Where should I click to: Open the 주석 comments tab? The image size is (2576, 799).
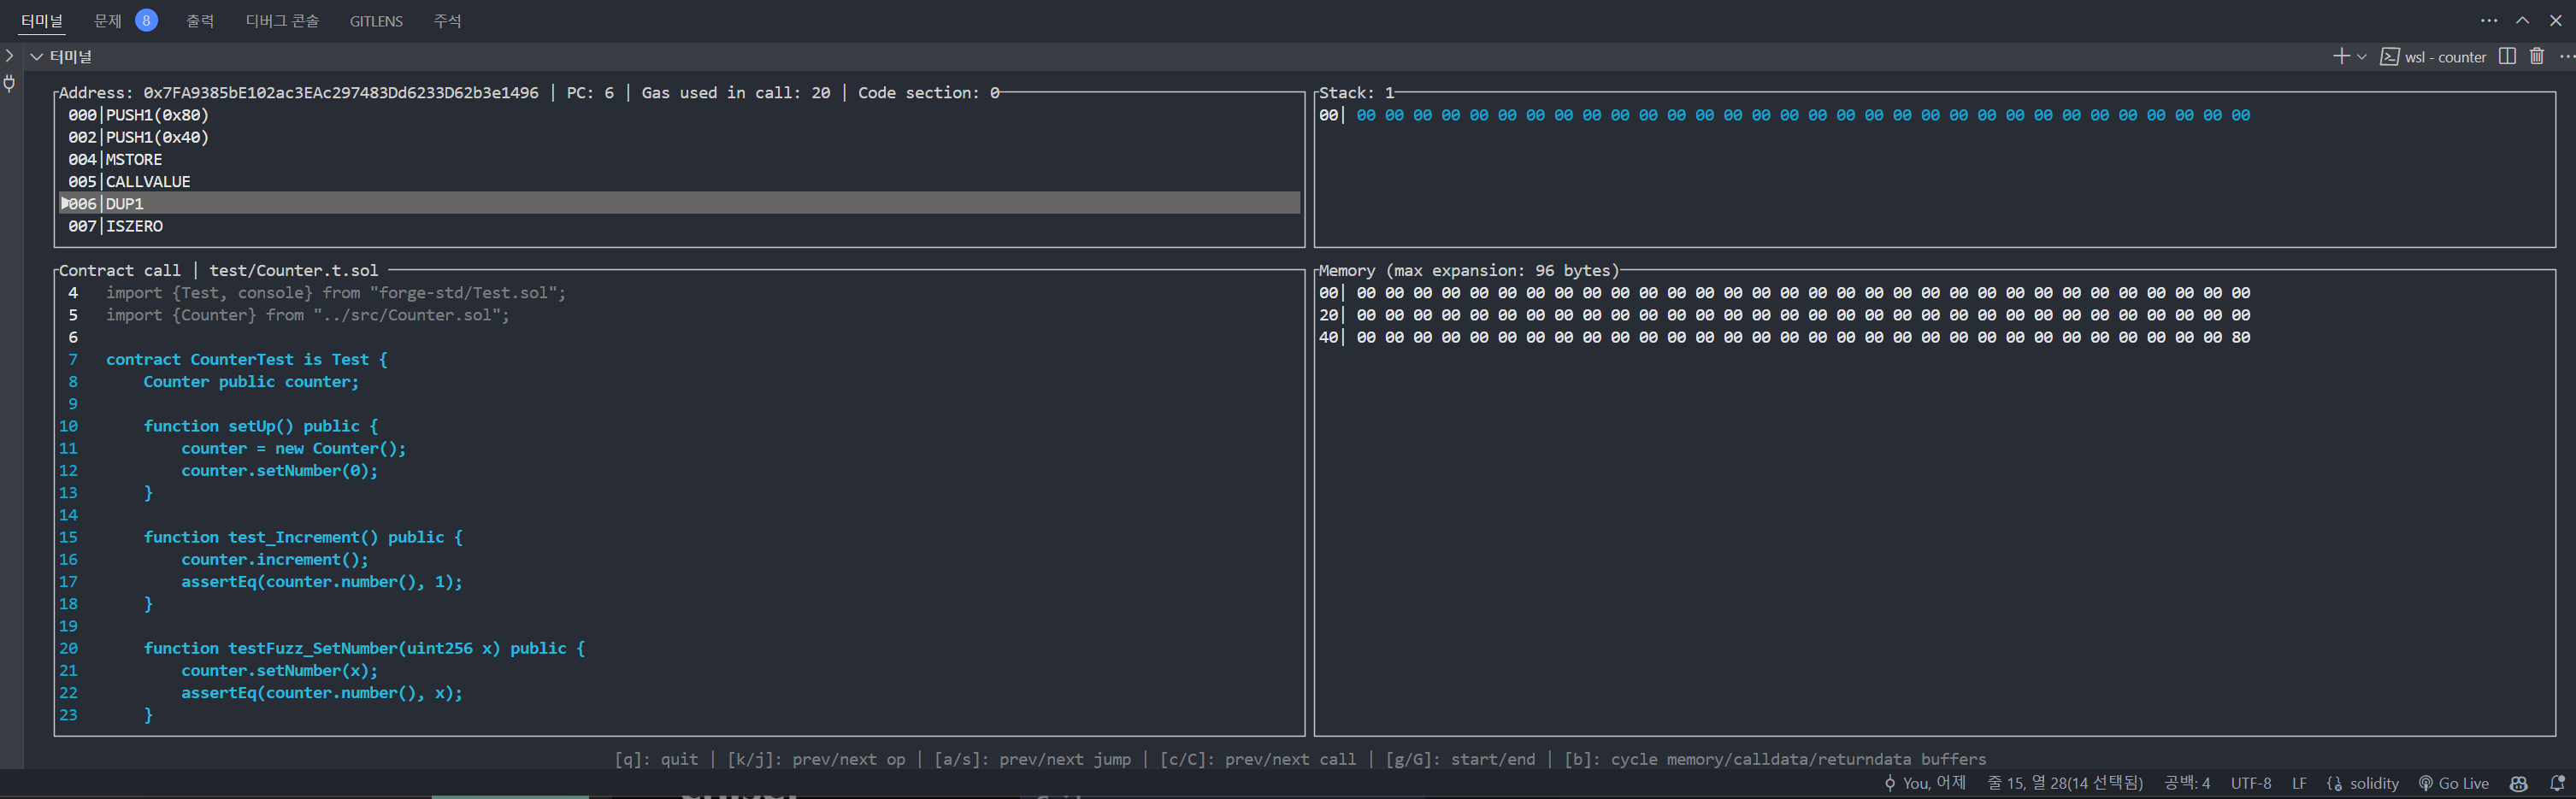pyautogui.click(x=447, y=21)
